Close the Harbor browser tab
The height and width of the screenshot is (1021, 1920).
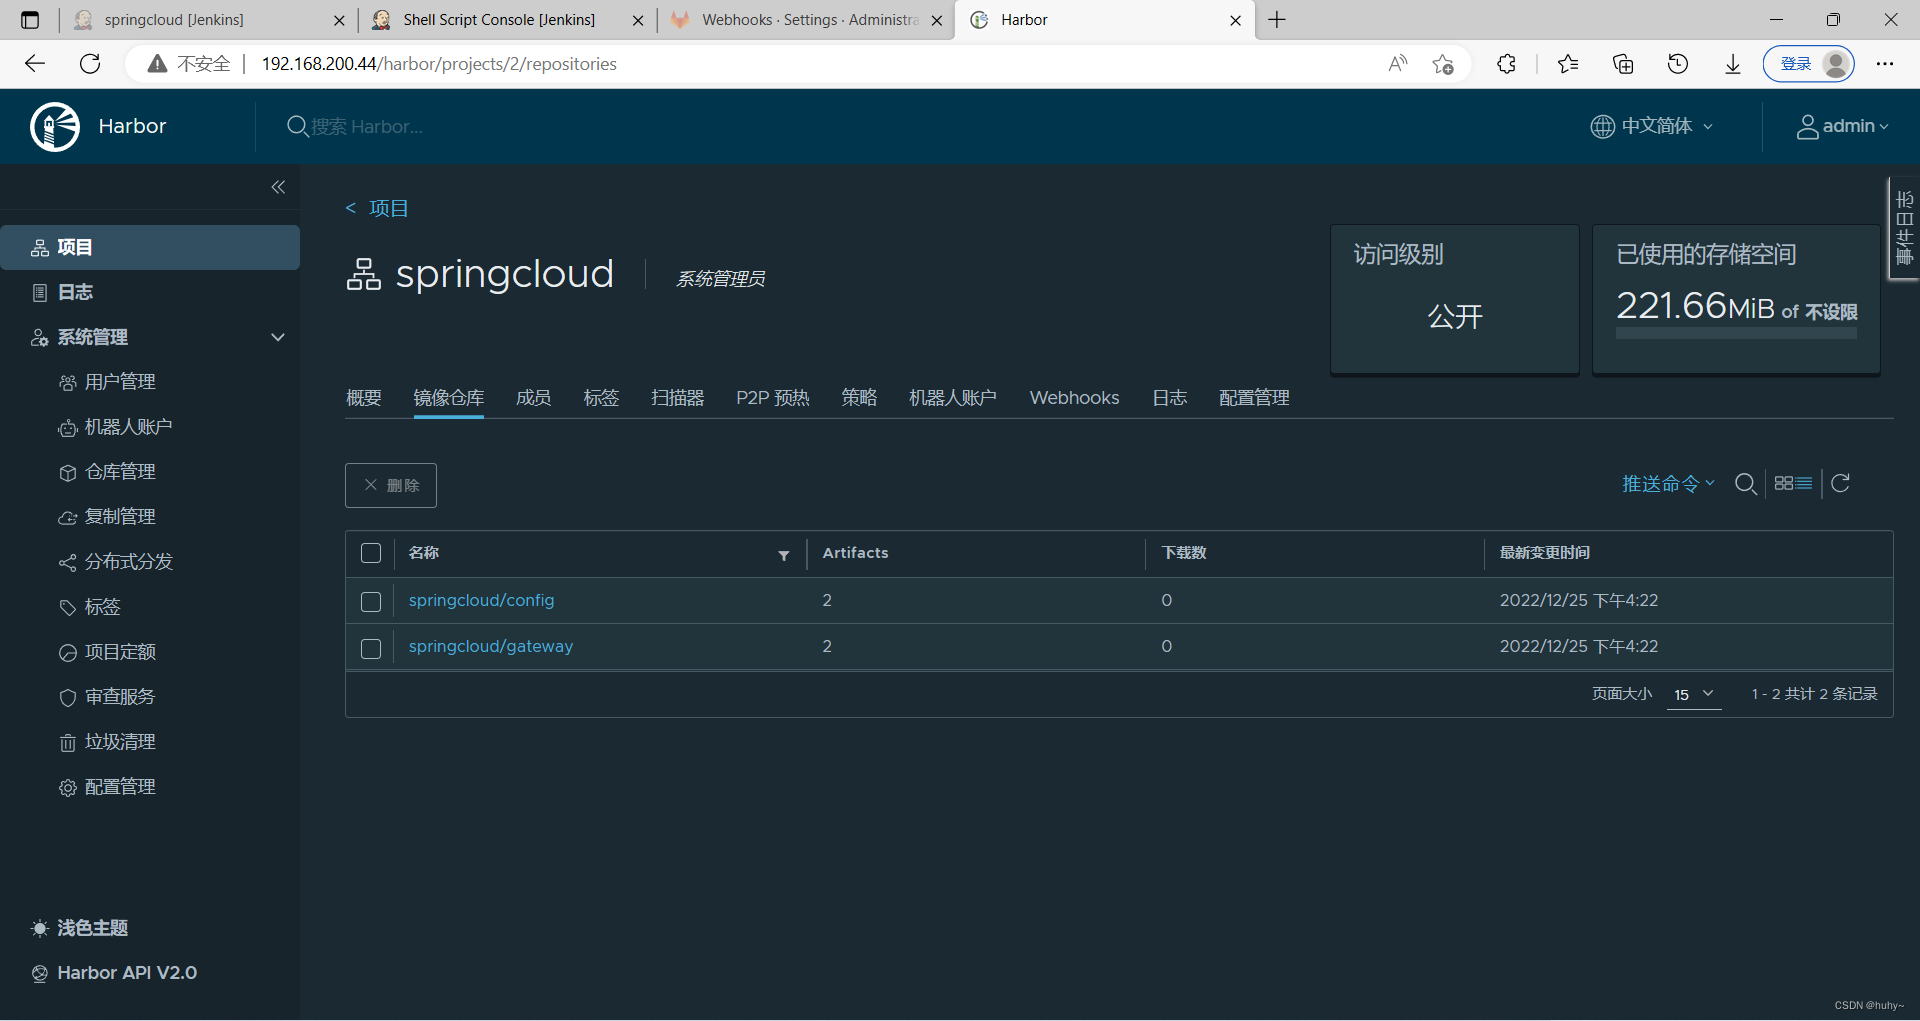coord(1235,20)
